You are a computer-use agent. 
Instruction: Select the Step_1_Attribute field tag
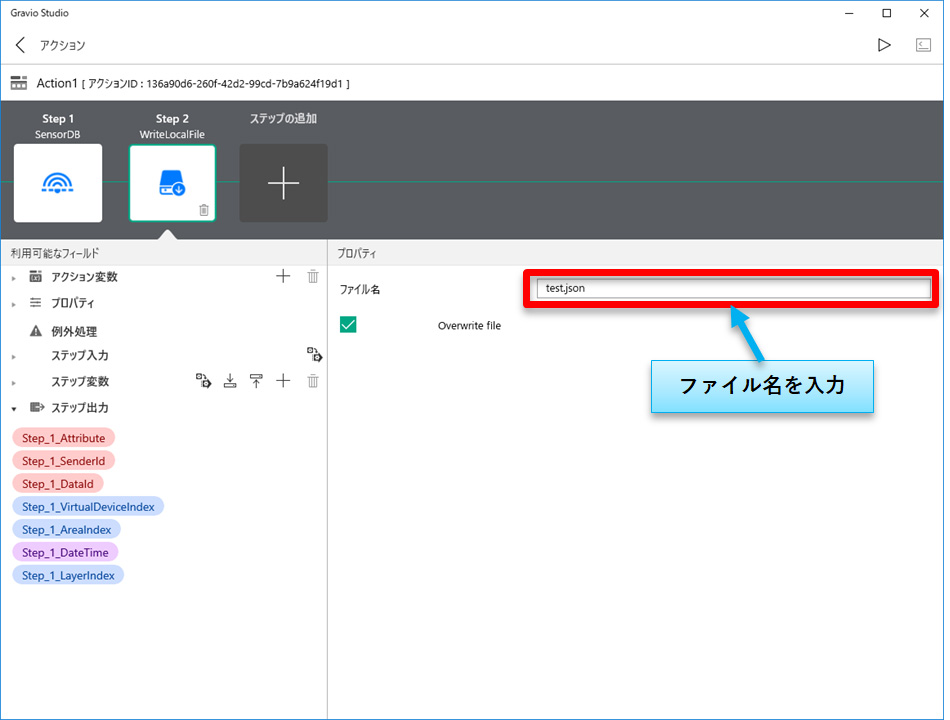coord(64,438)
